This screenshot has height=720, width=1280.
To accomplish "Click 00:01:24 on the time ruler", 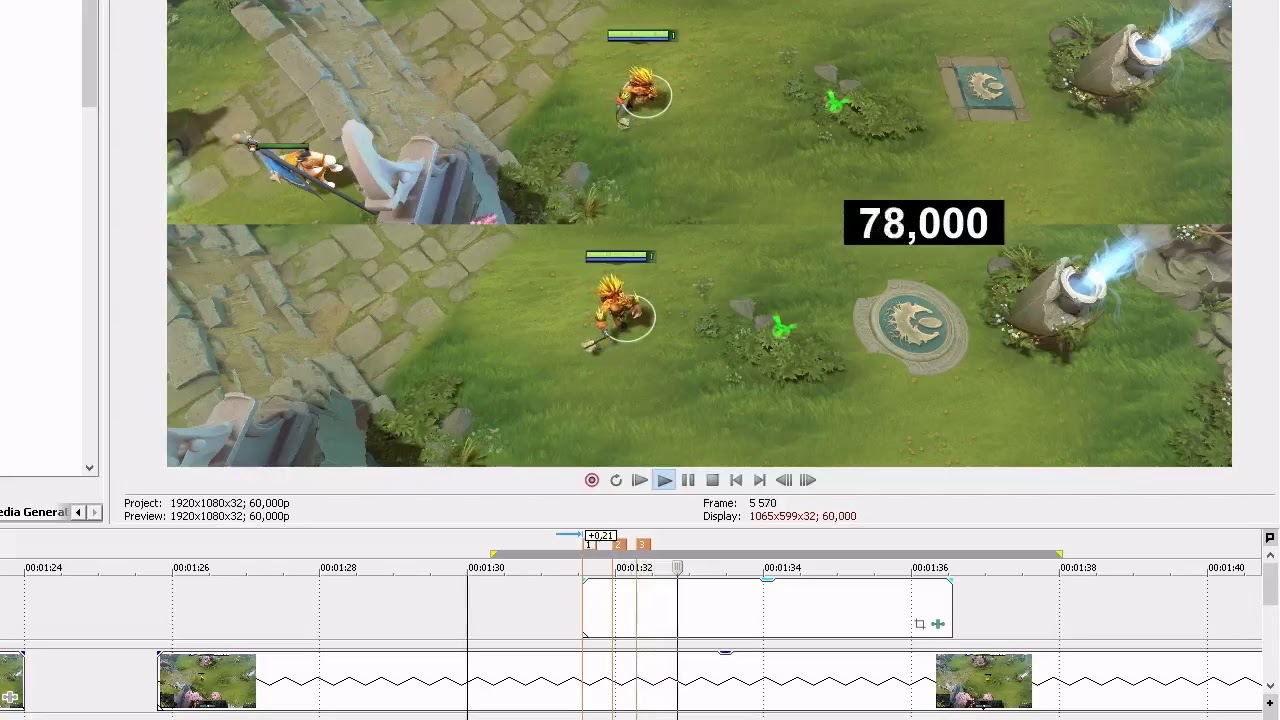I will (44, 568).
